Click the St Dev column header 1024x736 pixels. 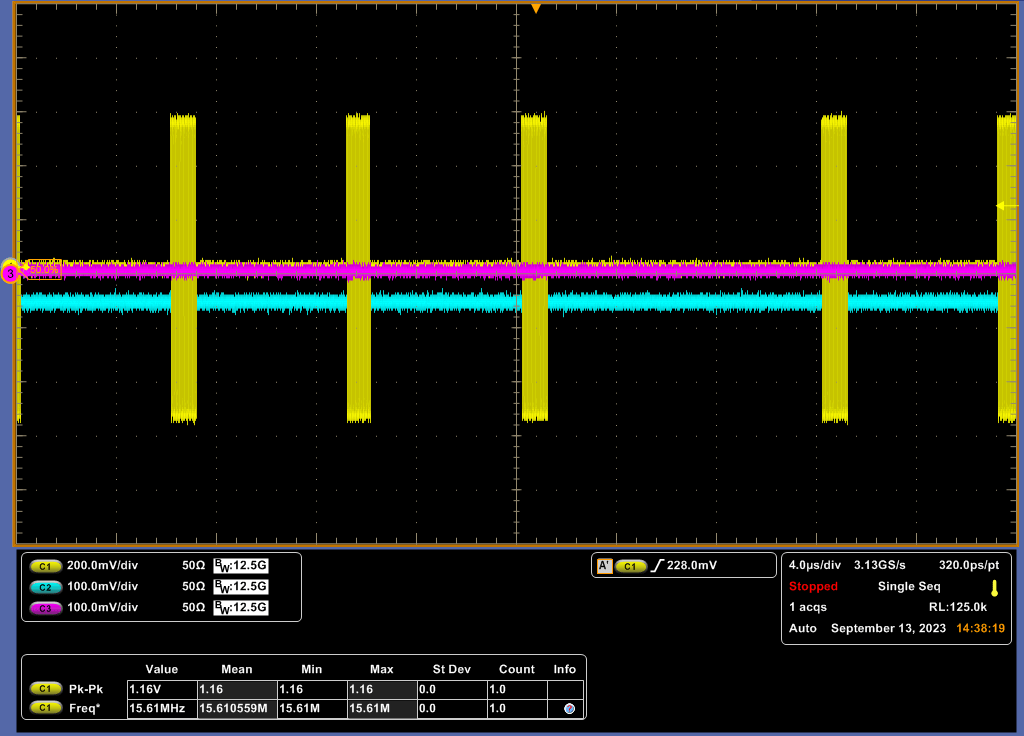tap(451, 669)
